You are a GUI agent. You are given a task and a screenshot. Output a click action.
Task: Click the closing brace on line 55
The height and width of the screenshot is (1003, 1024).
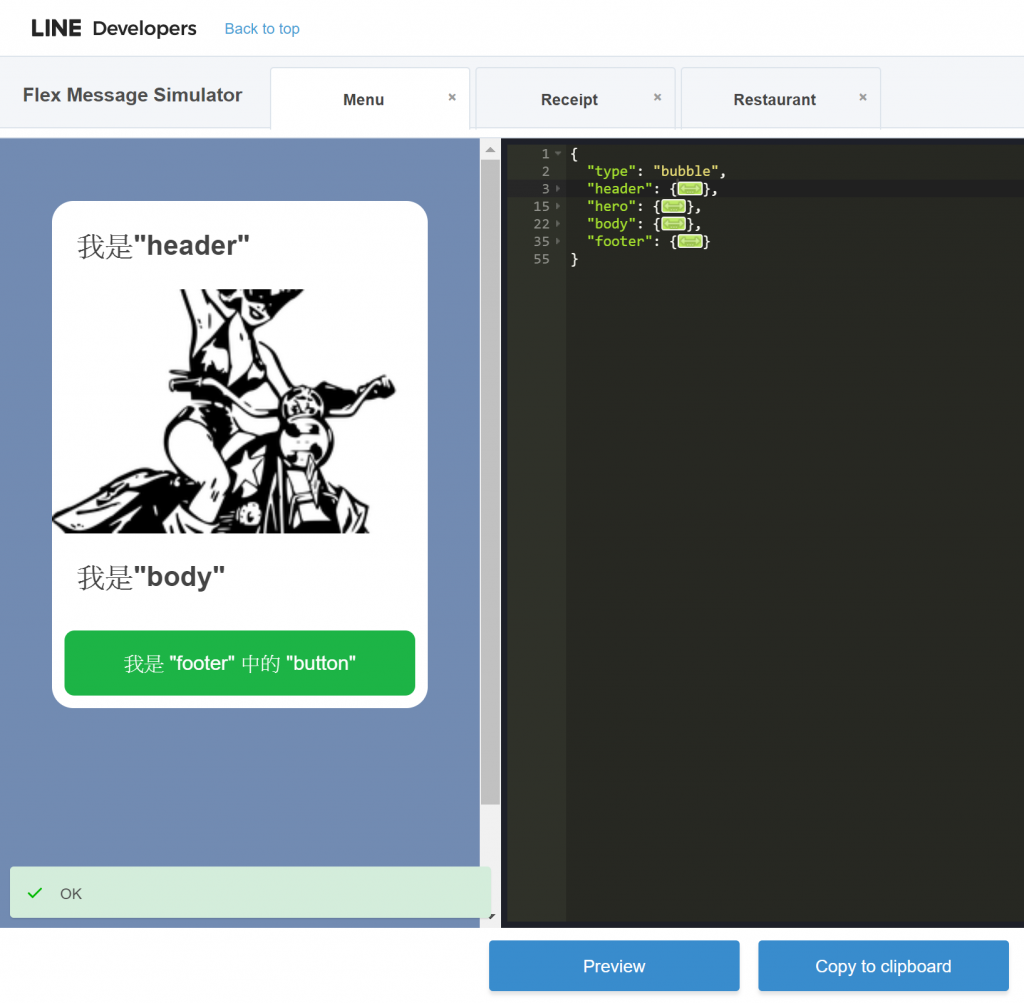(x=575, y=259)
